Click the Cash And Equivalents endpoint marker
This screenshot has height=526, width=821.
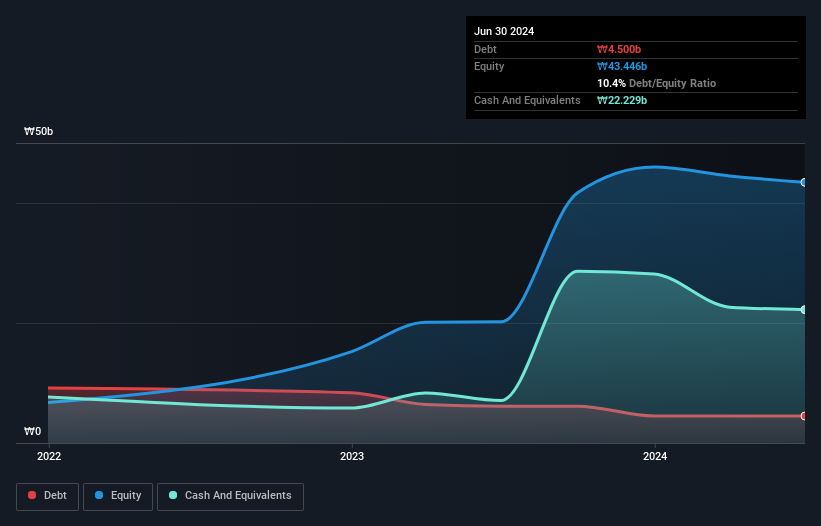[804, 310]
